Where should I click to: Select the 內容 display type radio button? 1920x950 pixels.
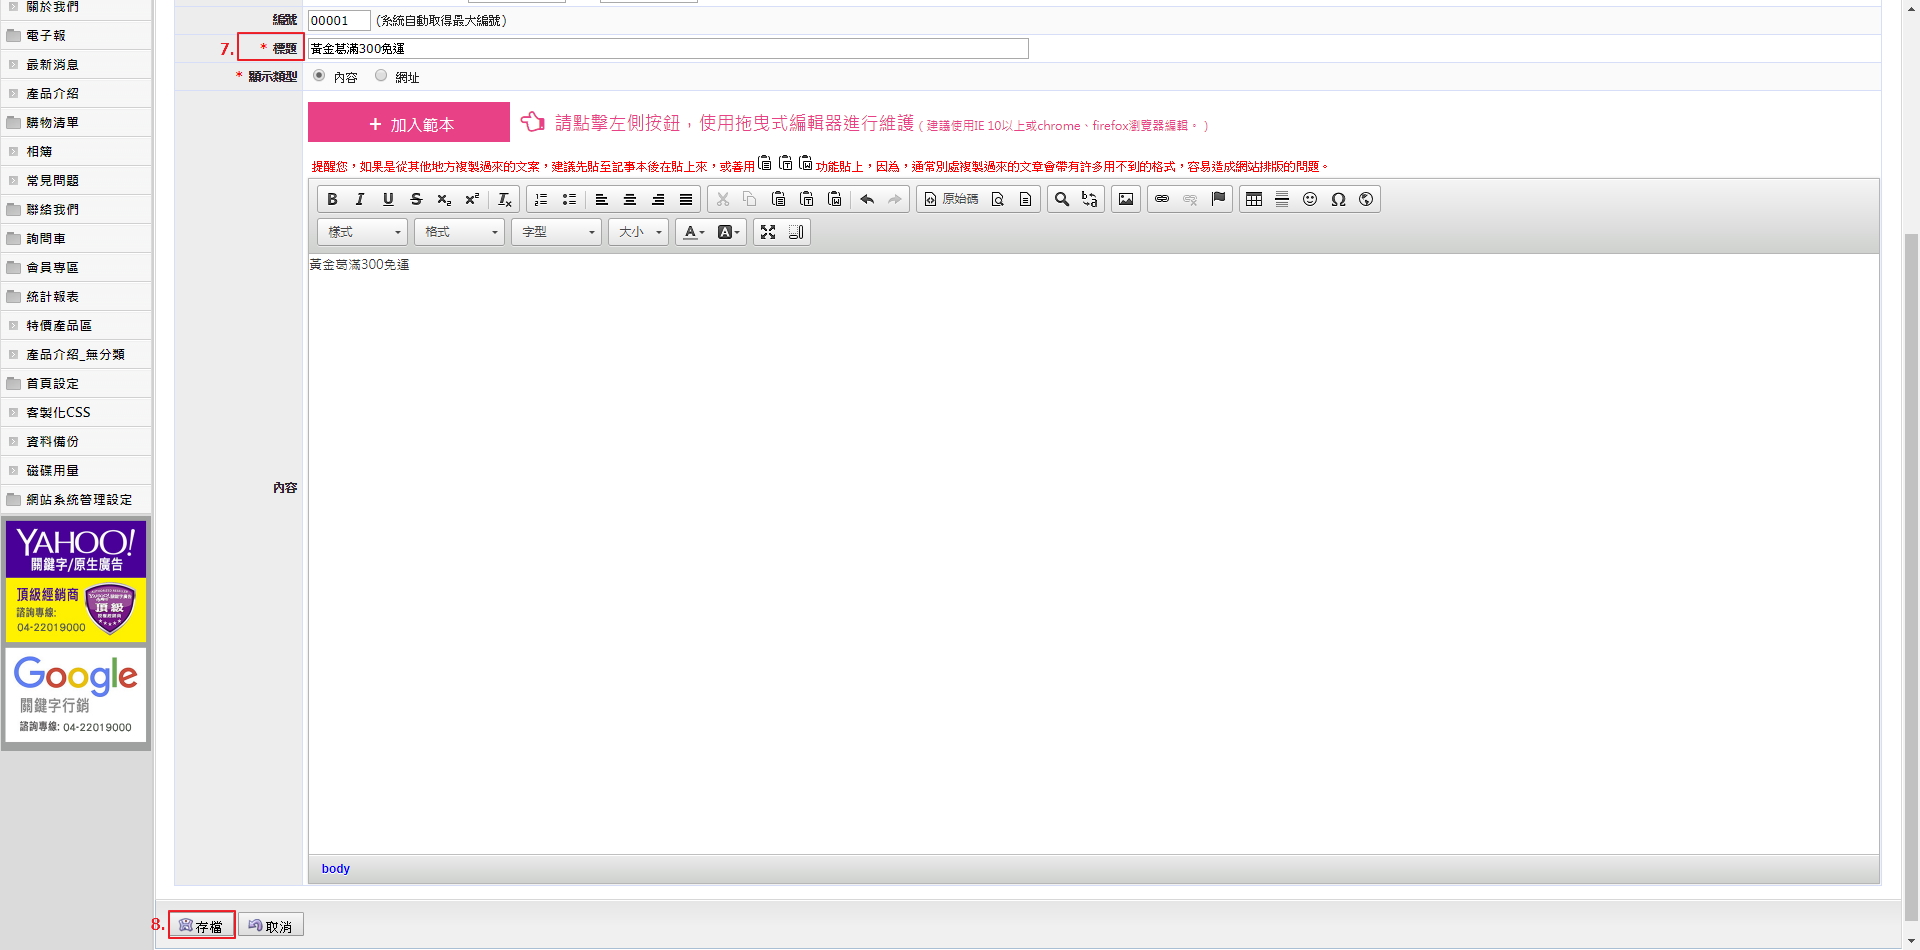tap(320, 76)
